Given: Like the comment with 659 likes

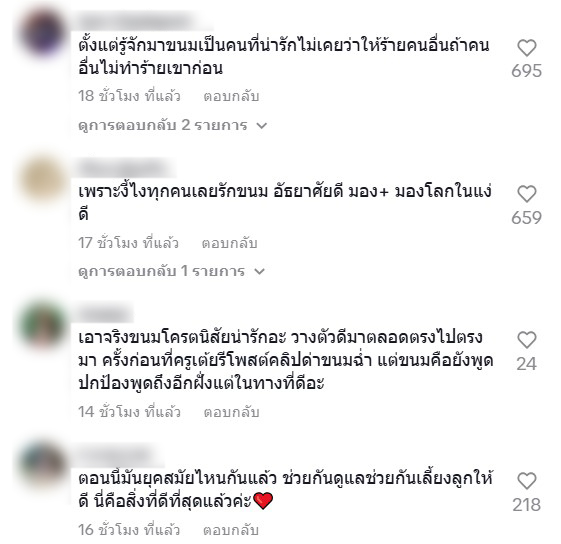Looking at the screenshot, I should pos(527,194).
